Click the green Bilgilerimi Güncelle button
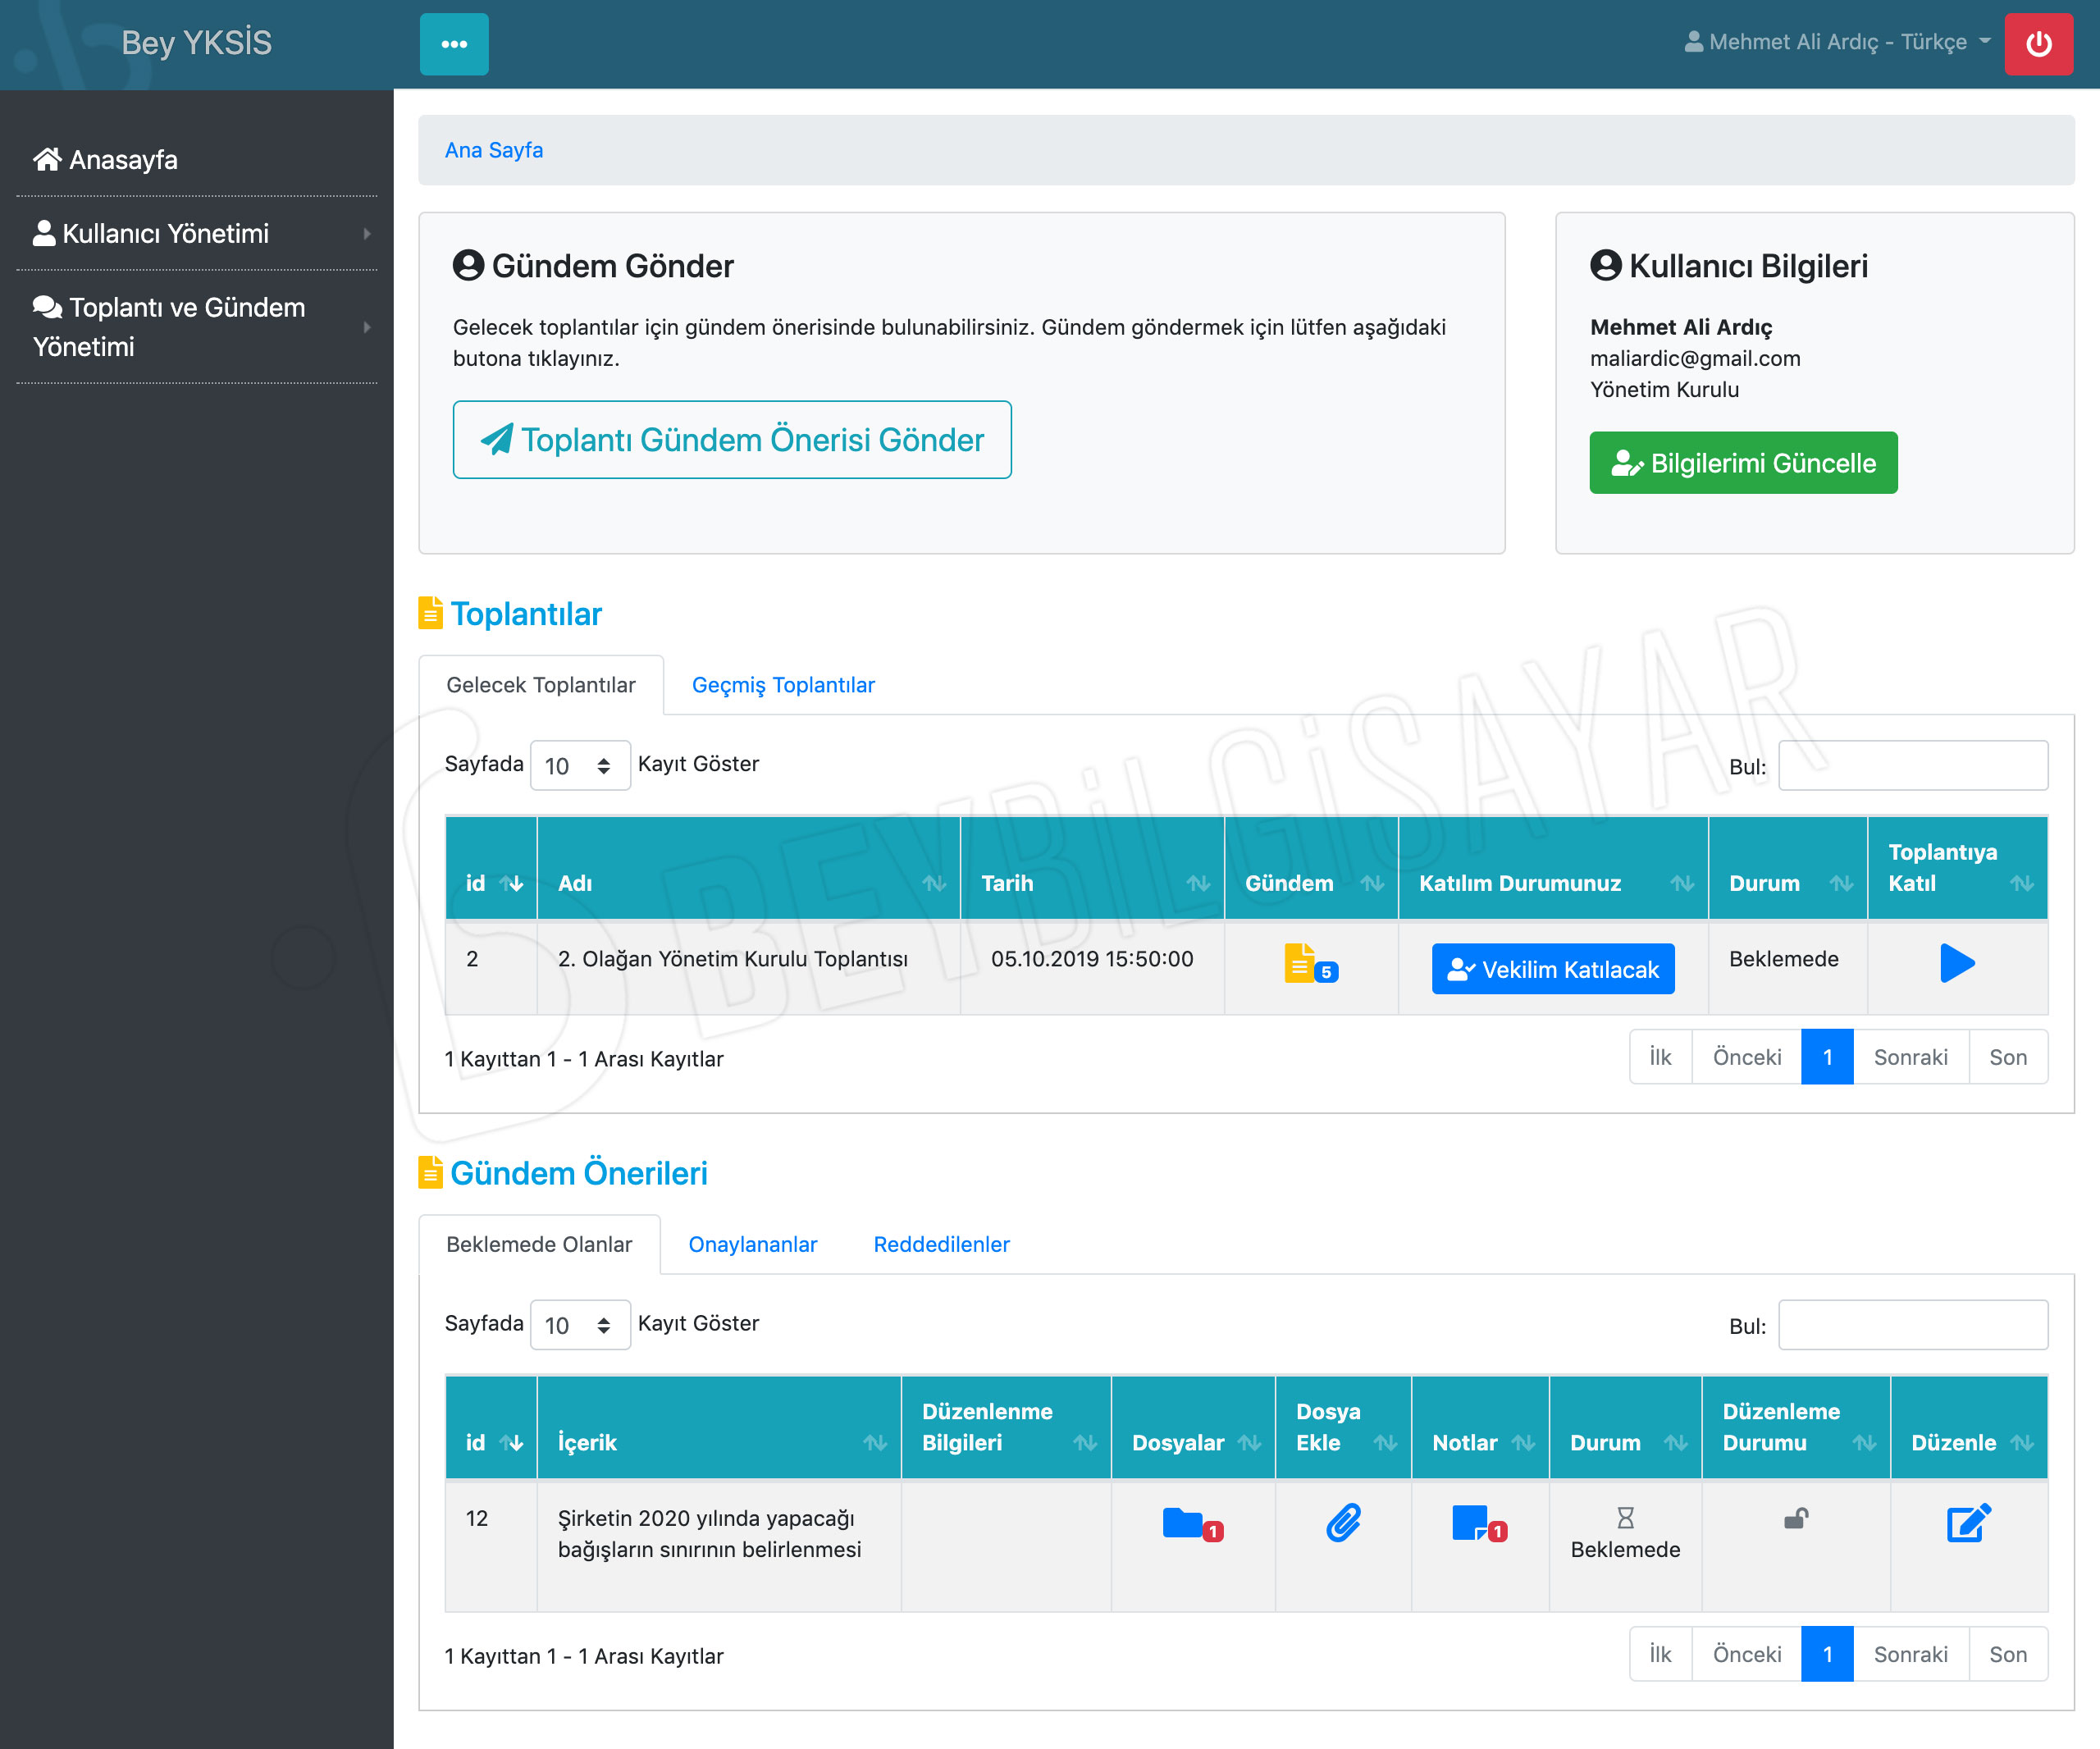Image resolution: width=2100 pixels, height=1749 pixels. 1743,463
